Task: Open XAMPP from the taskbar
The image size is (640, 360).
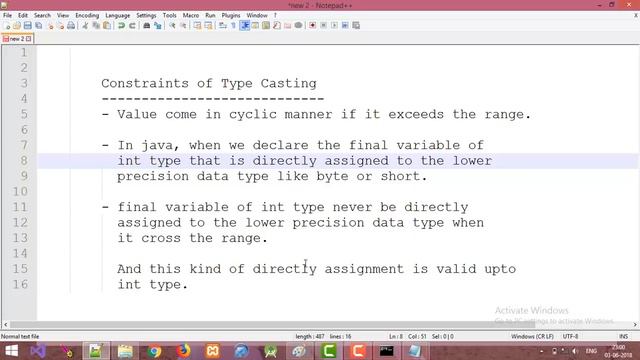Action: click(213, 351)
